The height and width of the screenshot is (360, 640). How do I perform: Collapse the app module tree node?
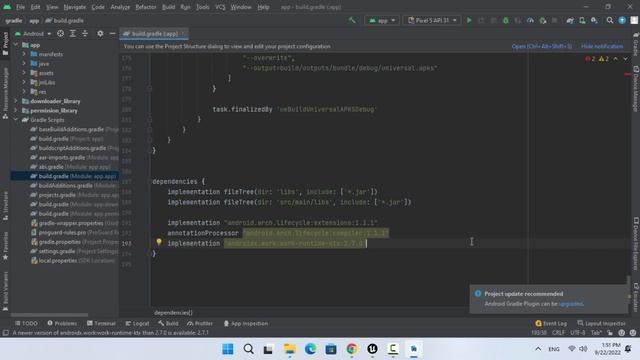(x=16, y=44)
